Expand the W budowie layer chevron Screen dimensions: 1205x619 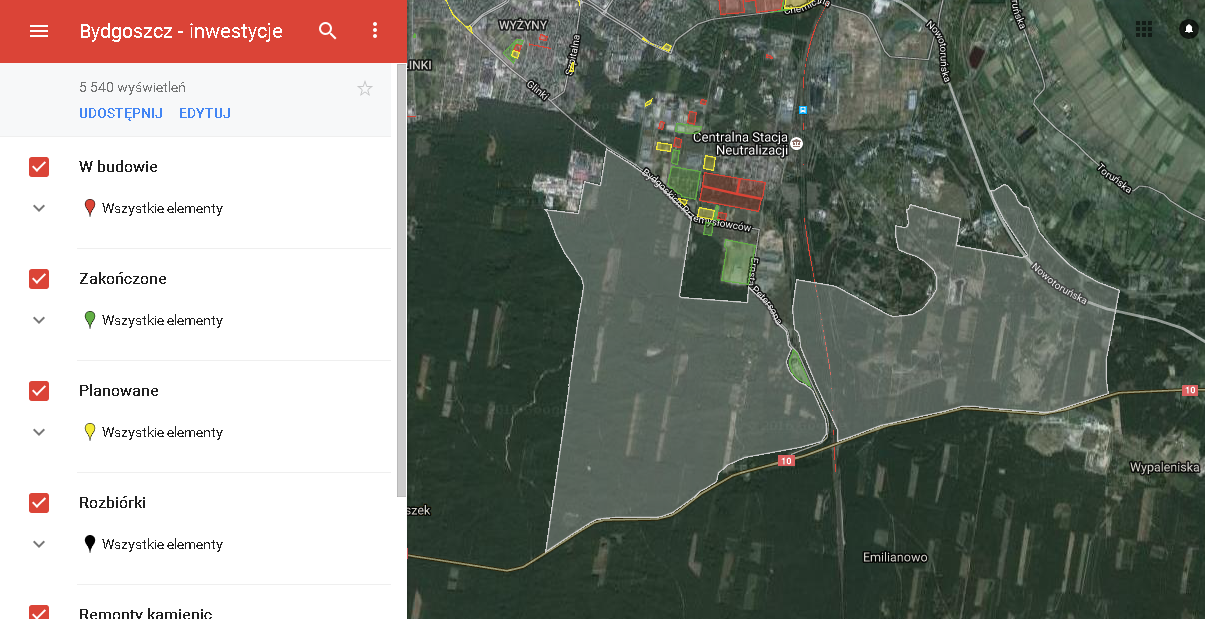coord(39,208)
